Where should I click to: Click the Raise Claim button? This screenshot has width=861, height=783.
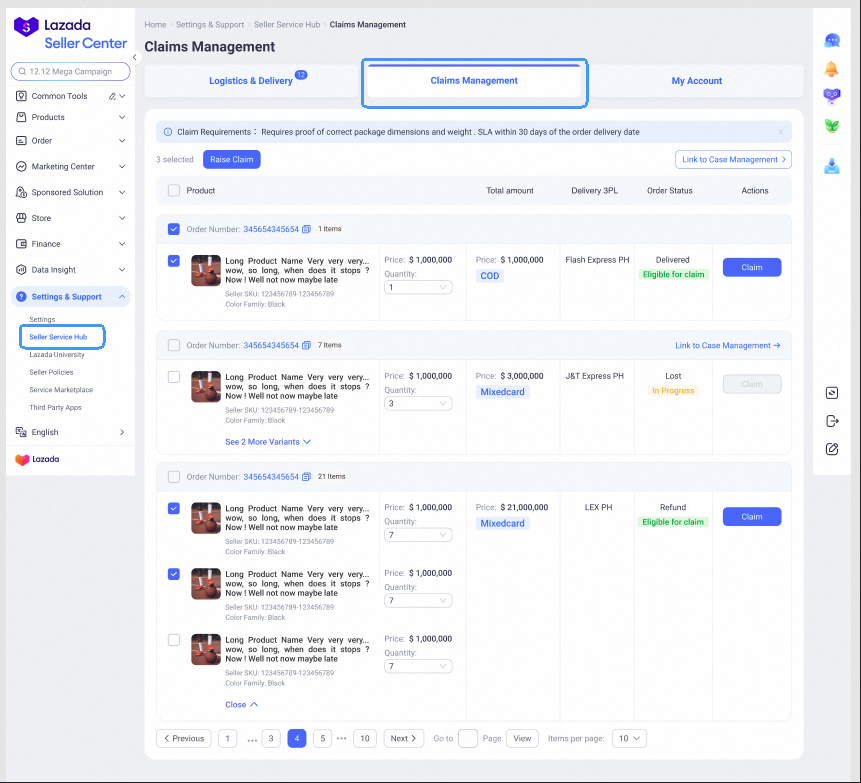coord(231,160)
